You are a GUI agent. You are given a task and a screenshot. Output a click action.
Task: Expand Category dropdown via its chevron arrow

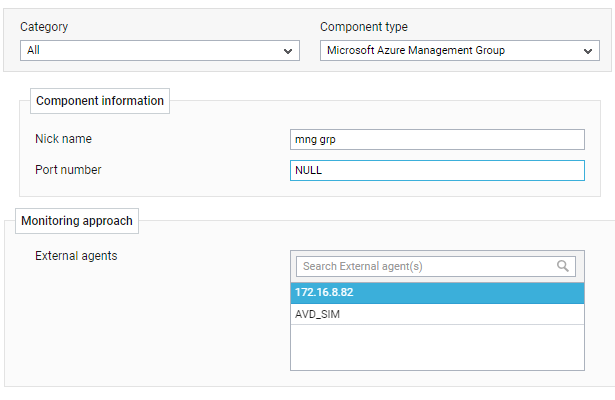coord(288,51)
